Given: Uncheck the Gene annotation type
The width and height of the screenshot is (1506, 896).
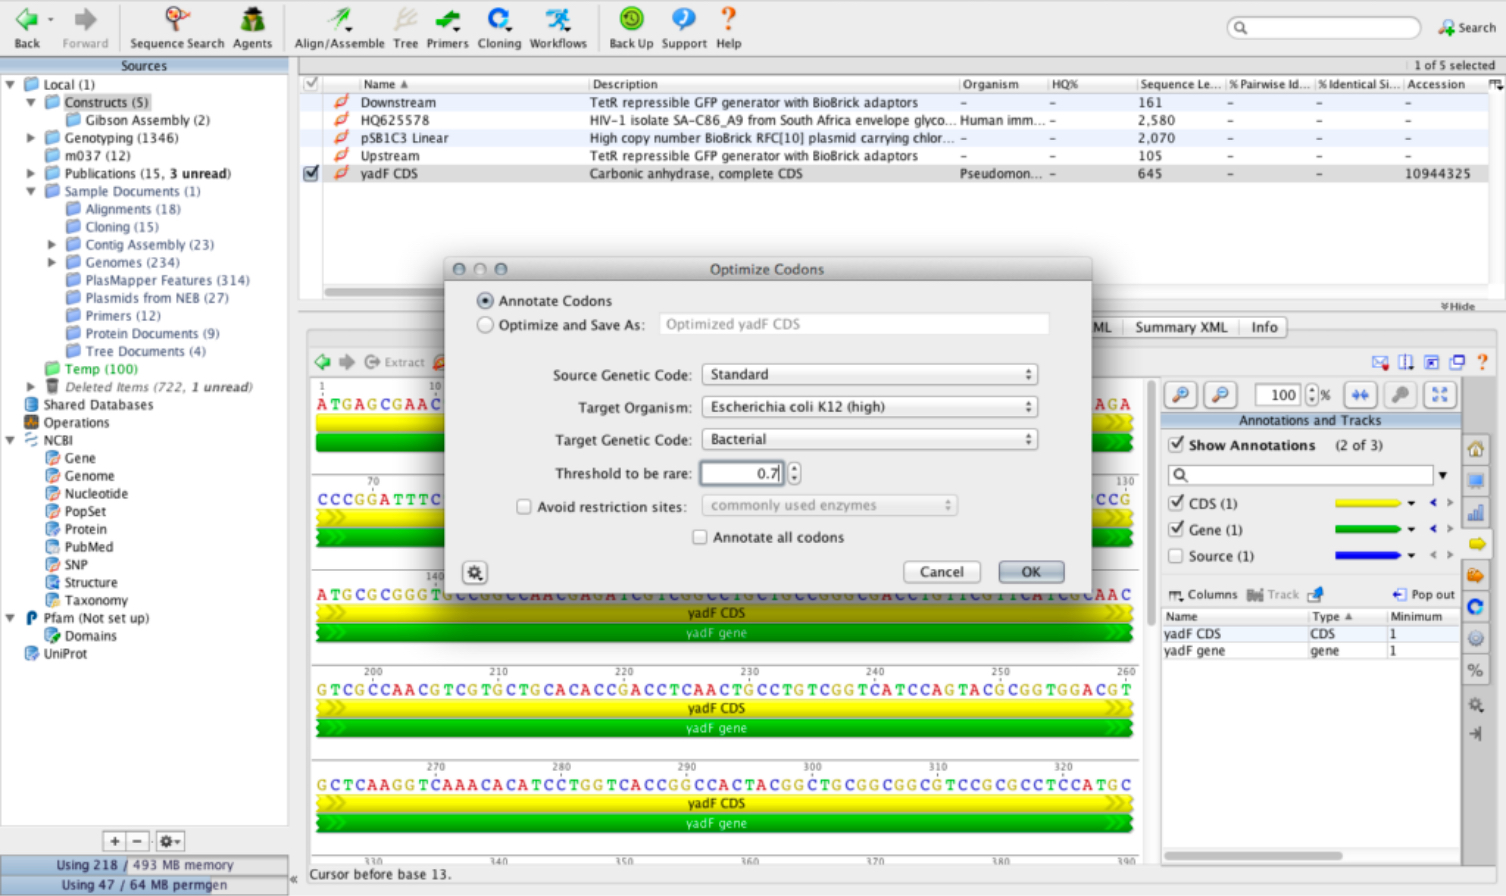Looking at the screenshot, I should pyautogui.click(x=1176, y=529).
